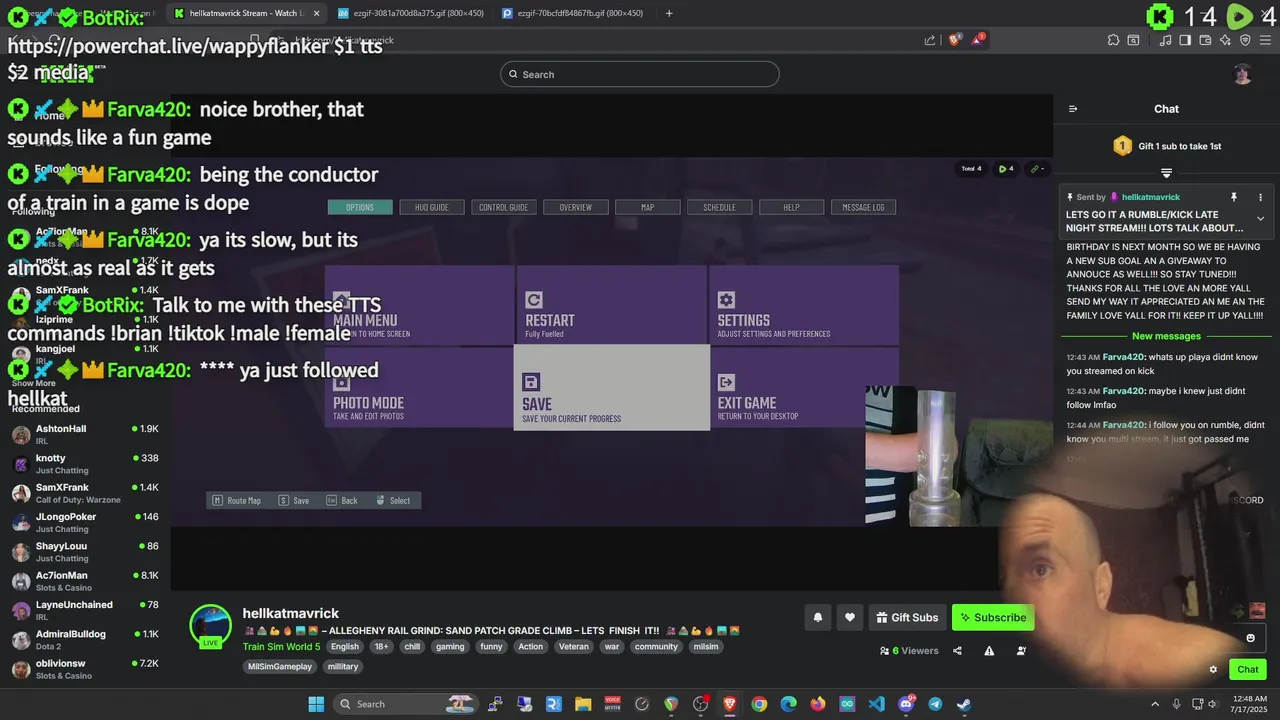The image size is (1280, 720).
Task: Open the user profile avatar menu
Action: point(1242,74)
